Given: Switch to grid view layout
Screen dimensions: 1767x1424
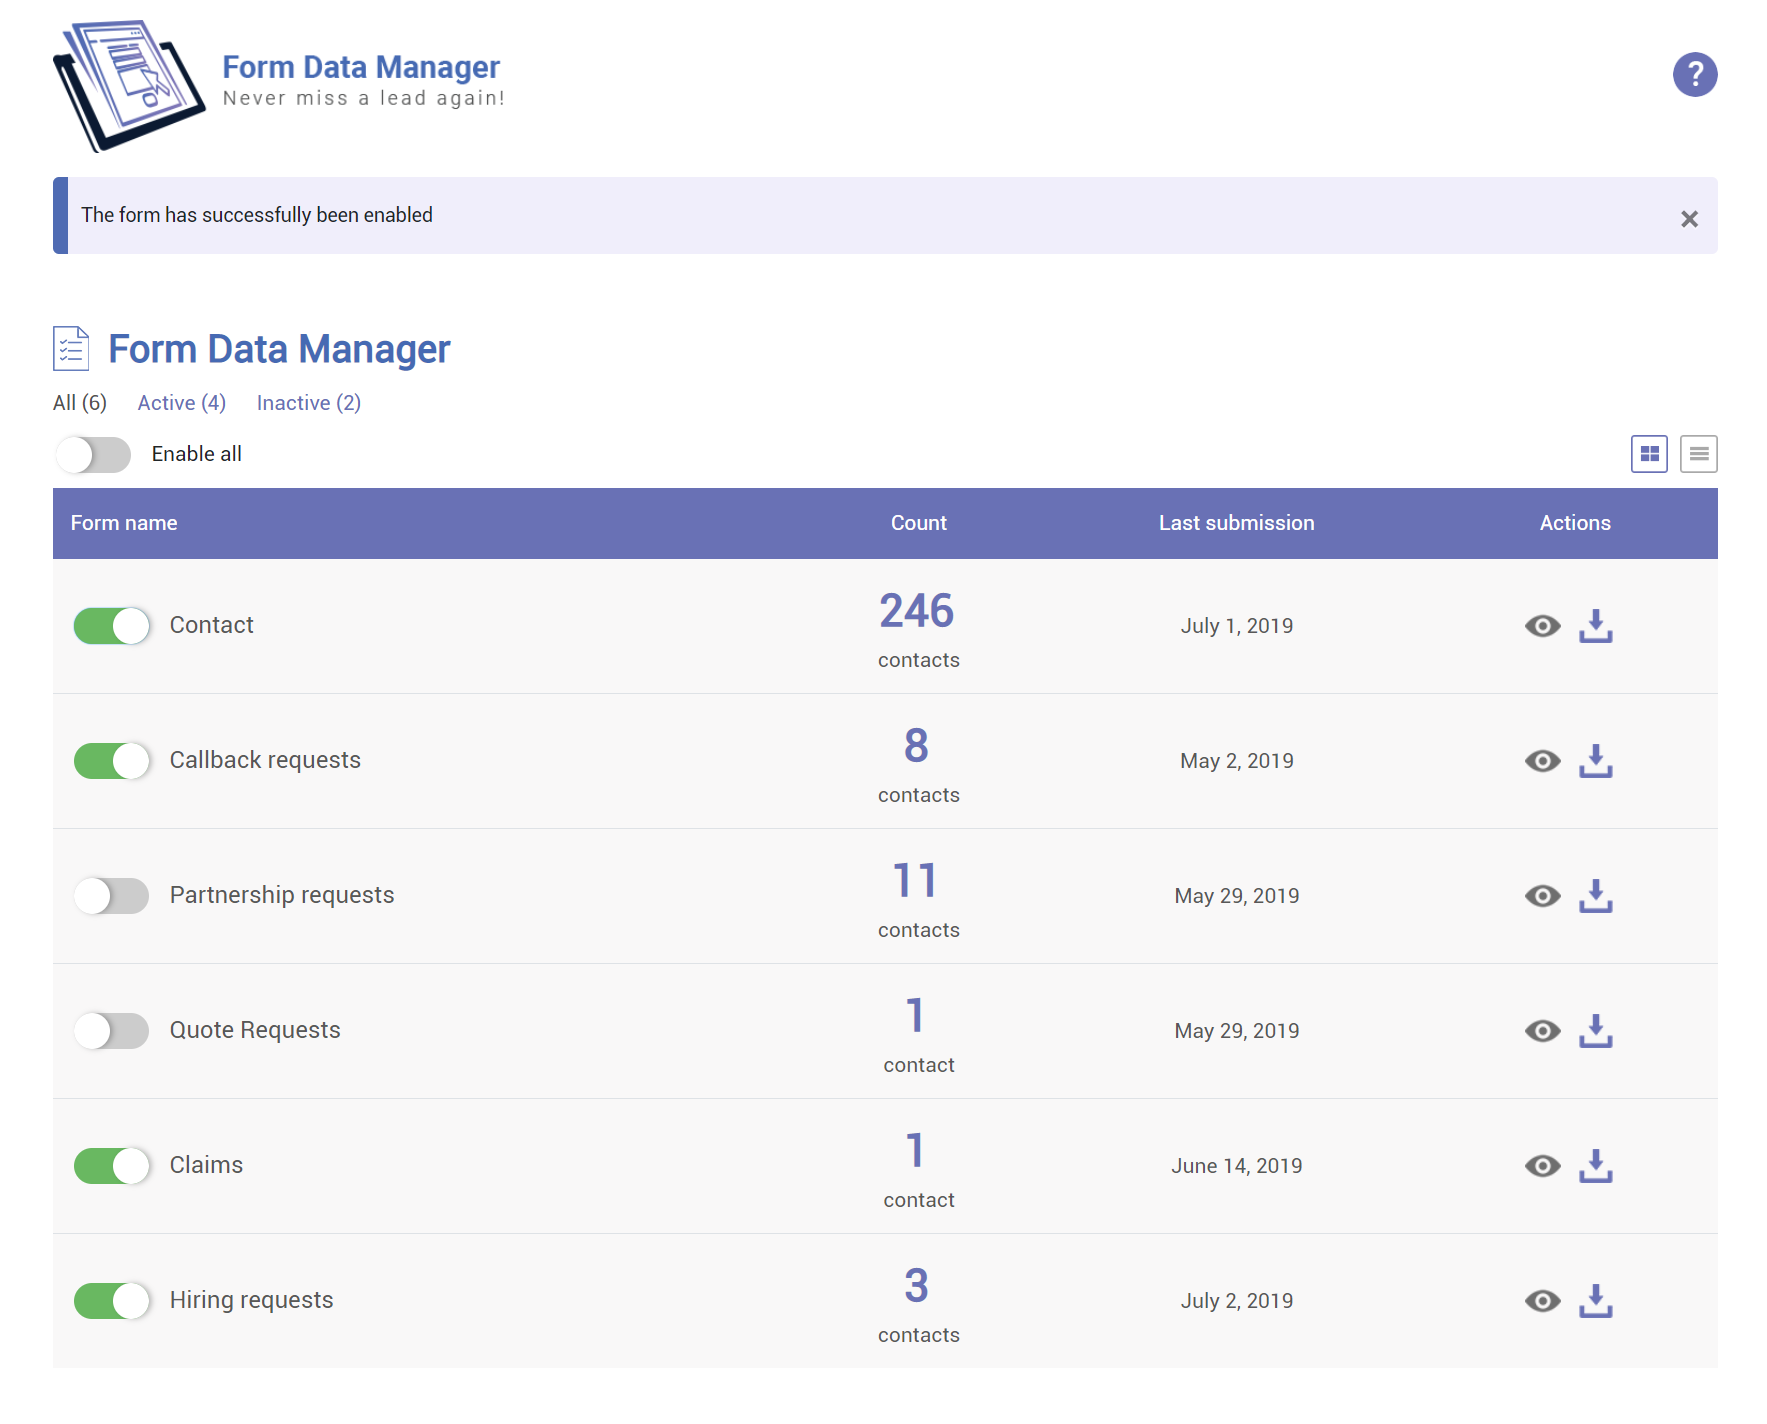Looking at the screenshot, I should (1649, 454).
